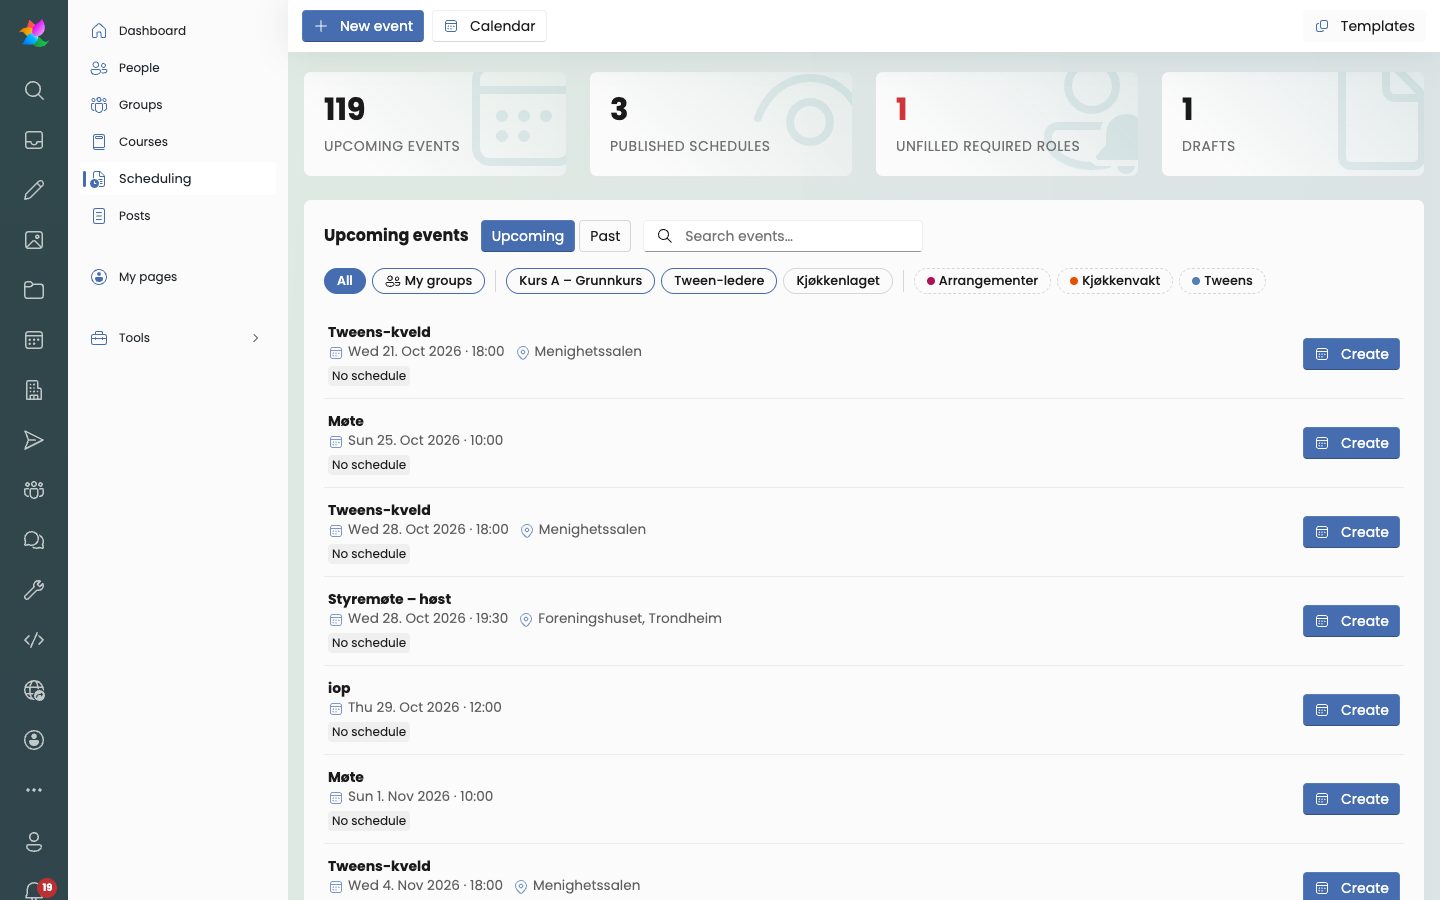Open the chat bubbles icon

click(x=34, y=540)
